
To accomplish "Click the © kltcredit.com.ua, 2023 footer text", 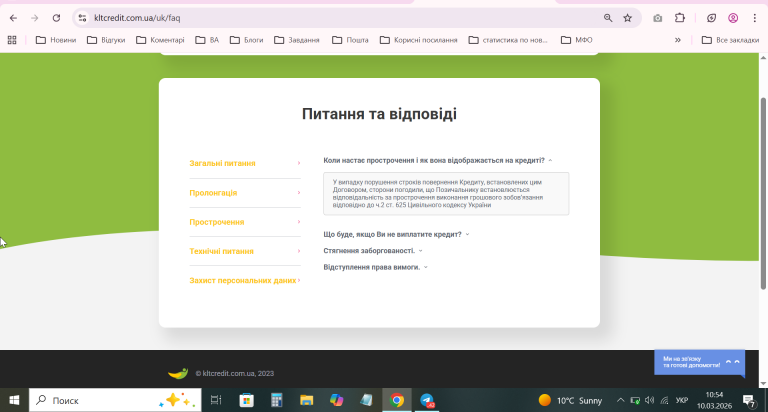I will coord(235,373).
